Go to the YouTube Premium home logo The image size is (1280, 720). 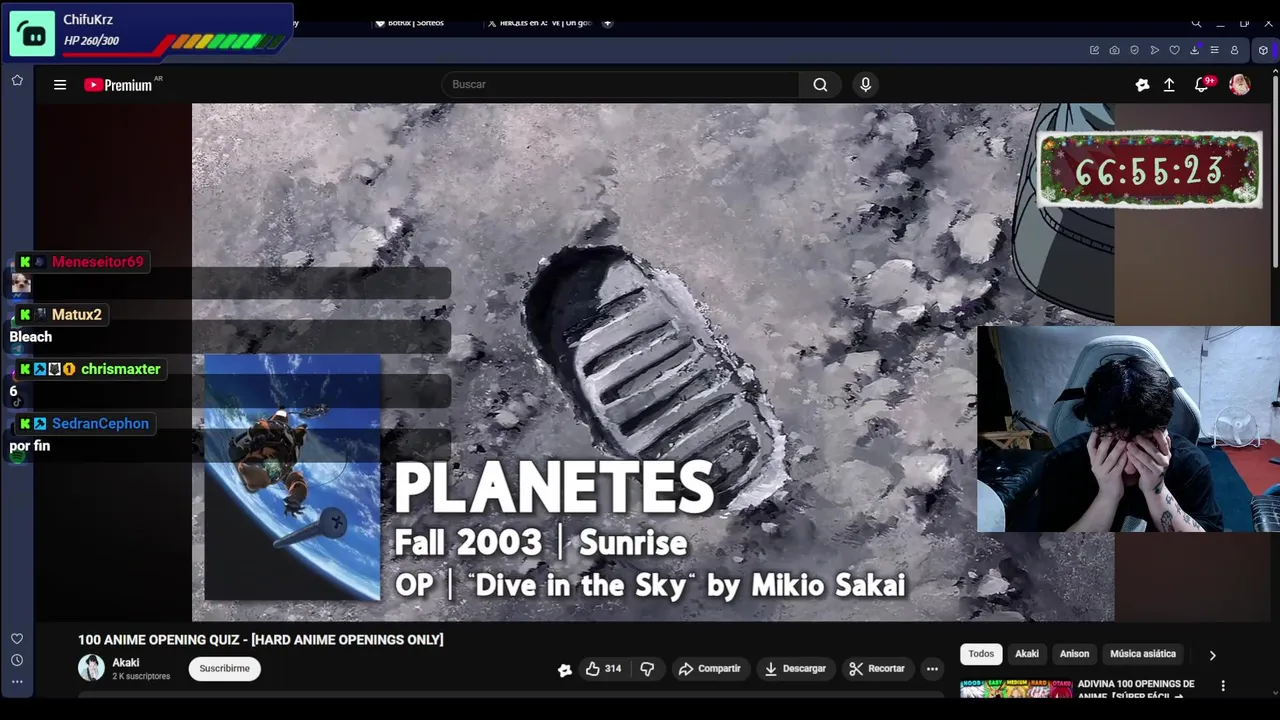coord(118,85)
